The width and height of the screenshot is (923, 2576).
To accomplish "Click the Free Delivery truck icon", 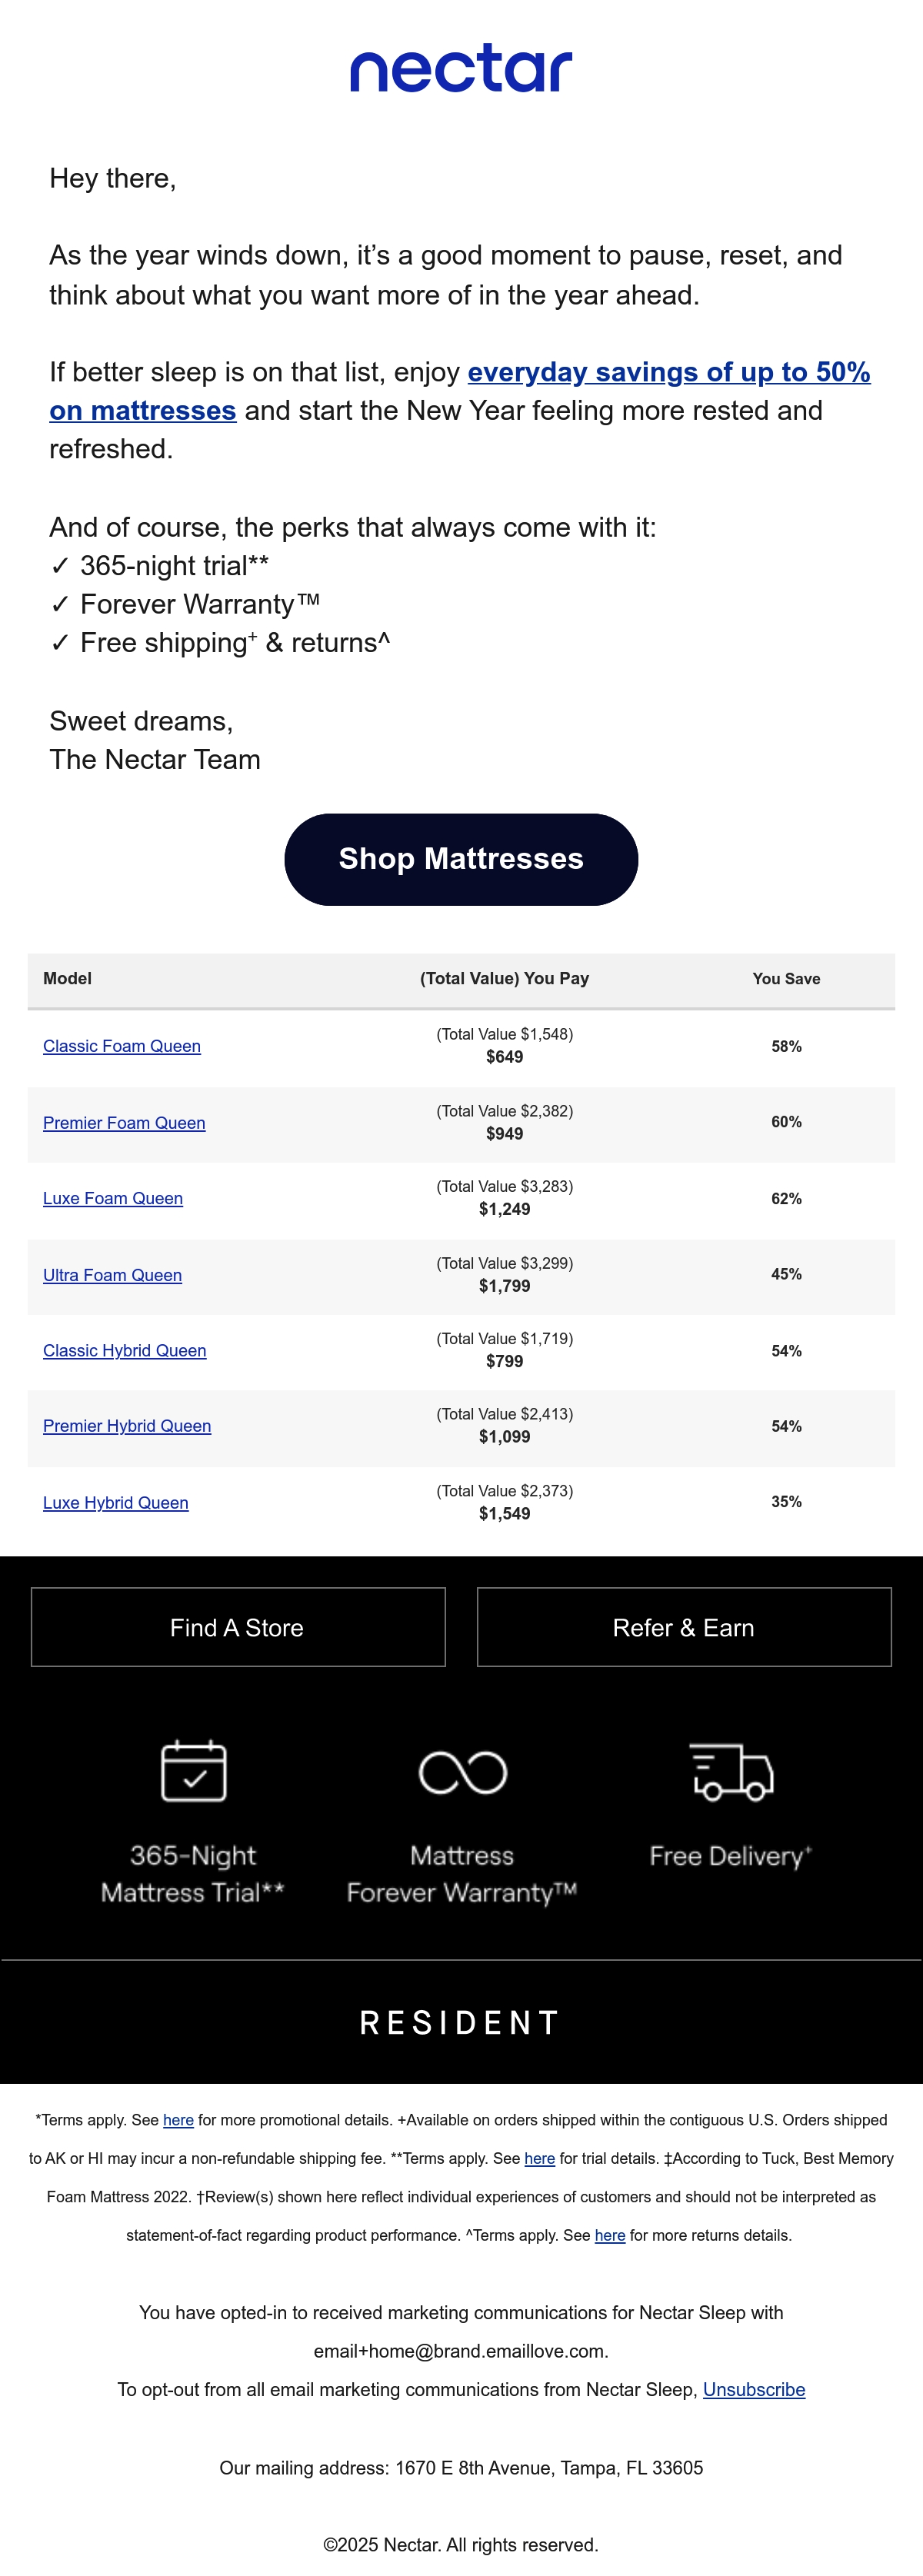I will click(x=732, y=1772).
